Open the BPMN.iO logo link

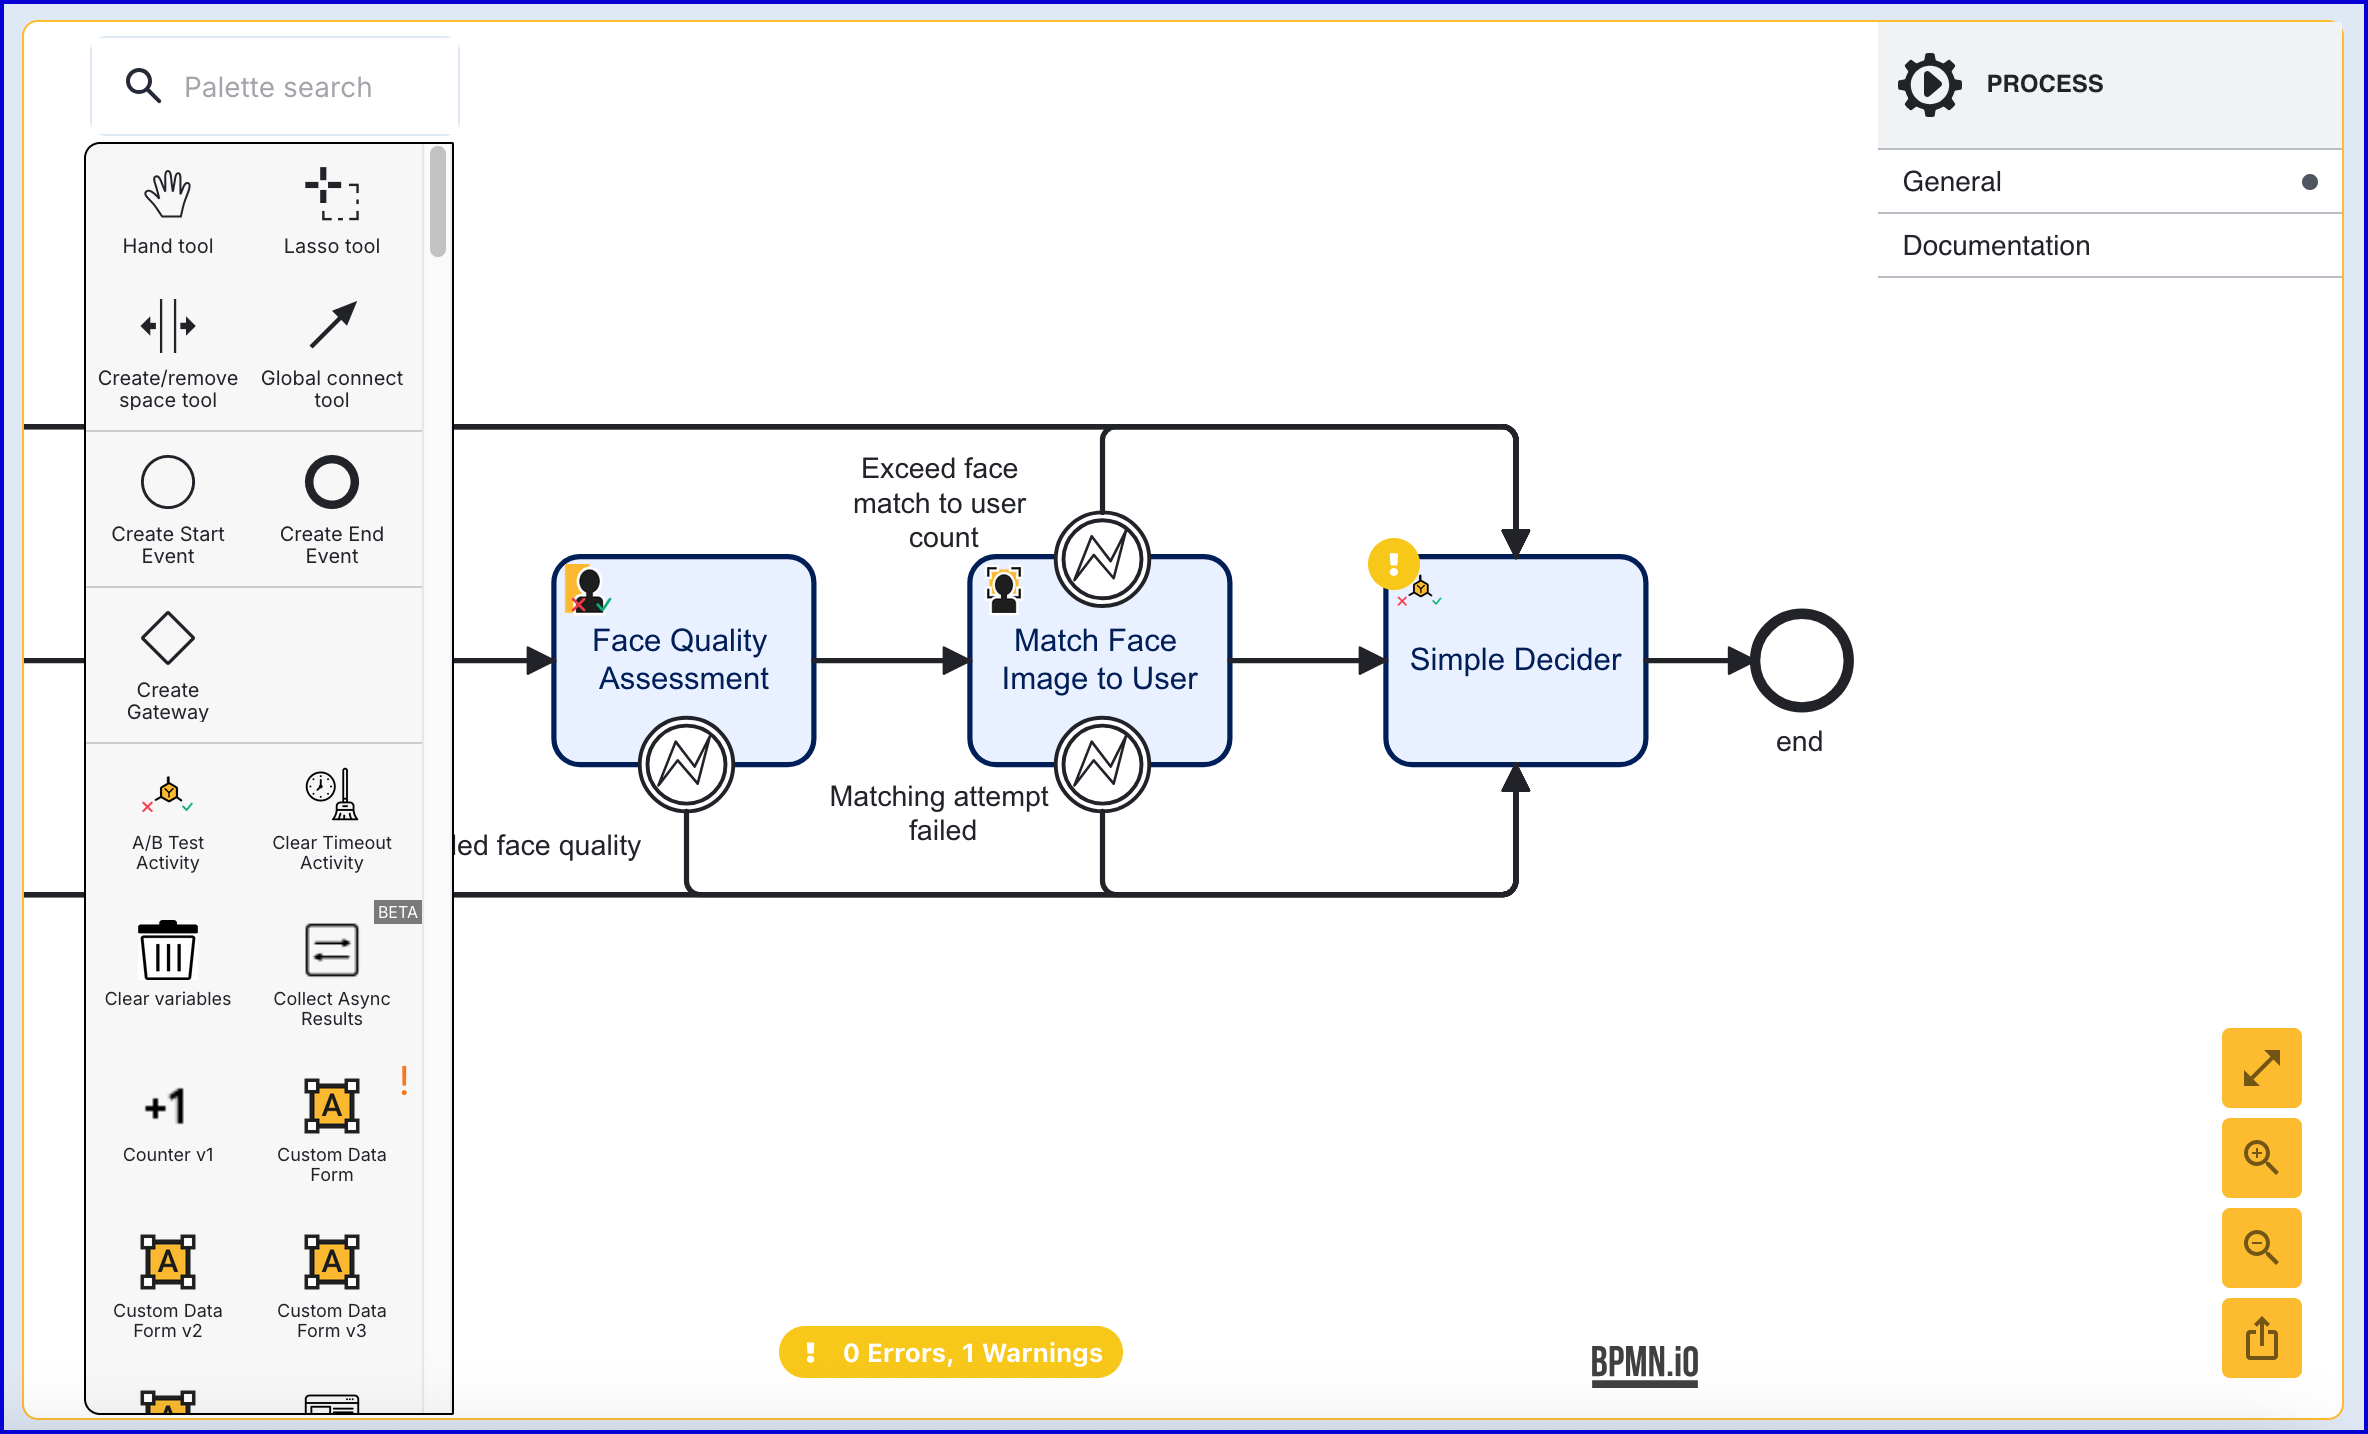[1644, 1362]
